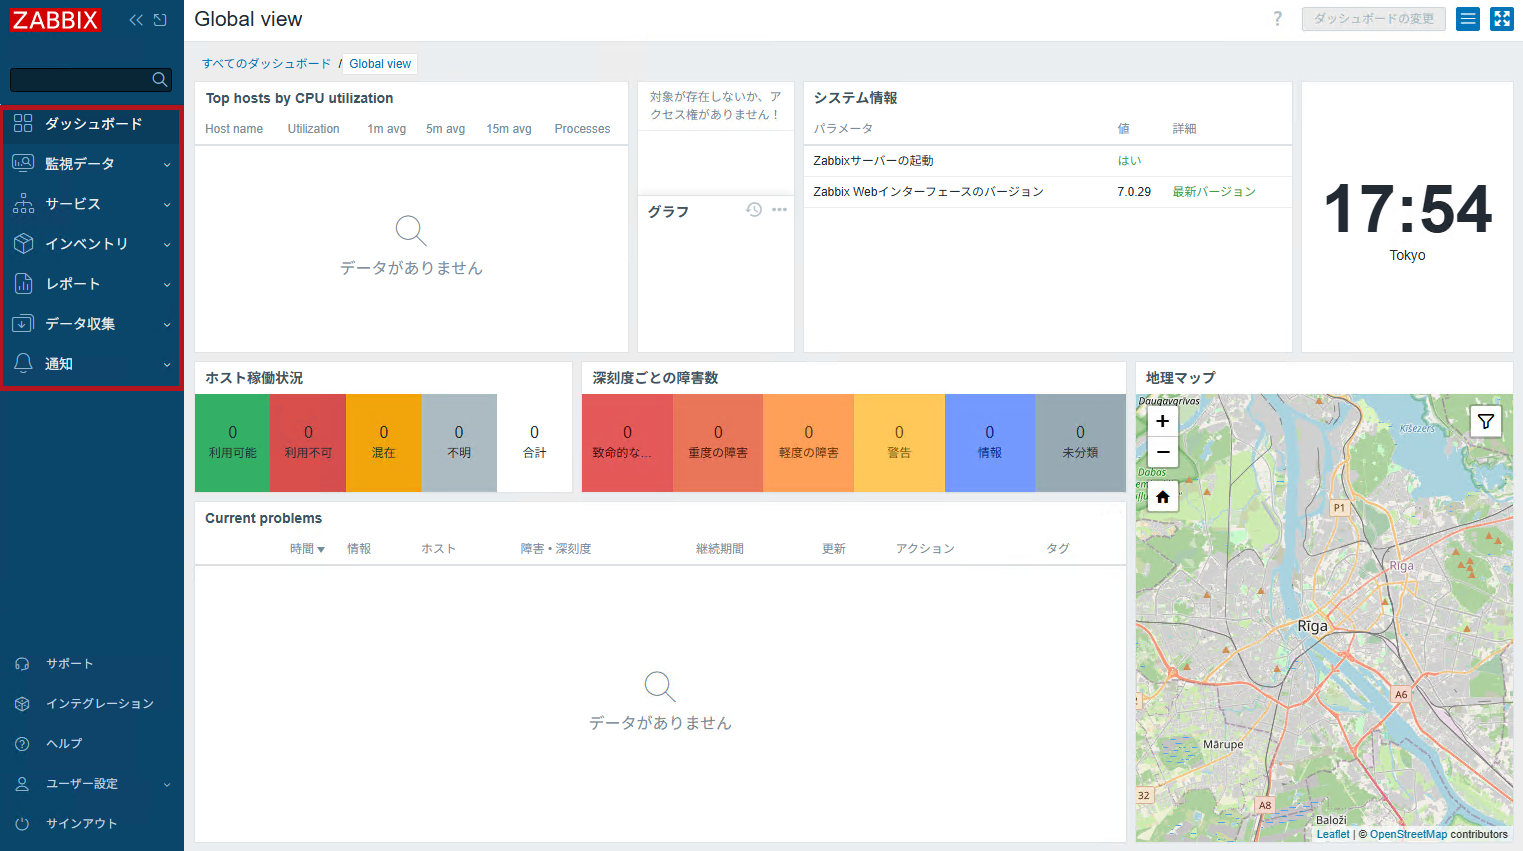The height and width of the screenshot is (851, 1523).
Task: Click the red 利用不可 host tile
Action: coord(308,443)
